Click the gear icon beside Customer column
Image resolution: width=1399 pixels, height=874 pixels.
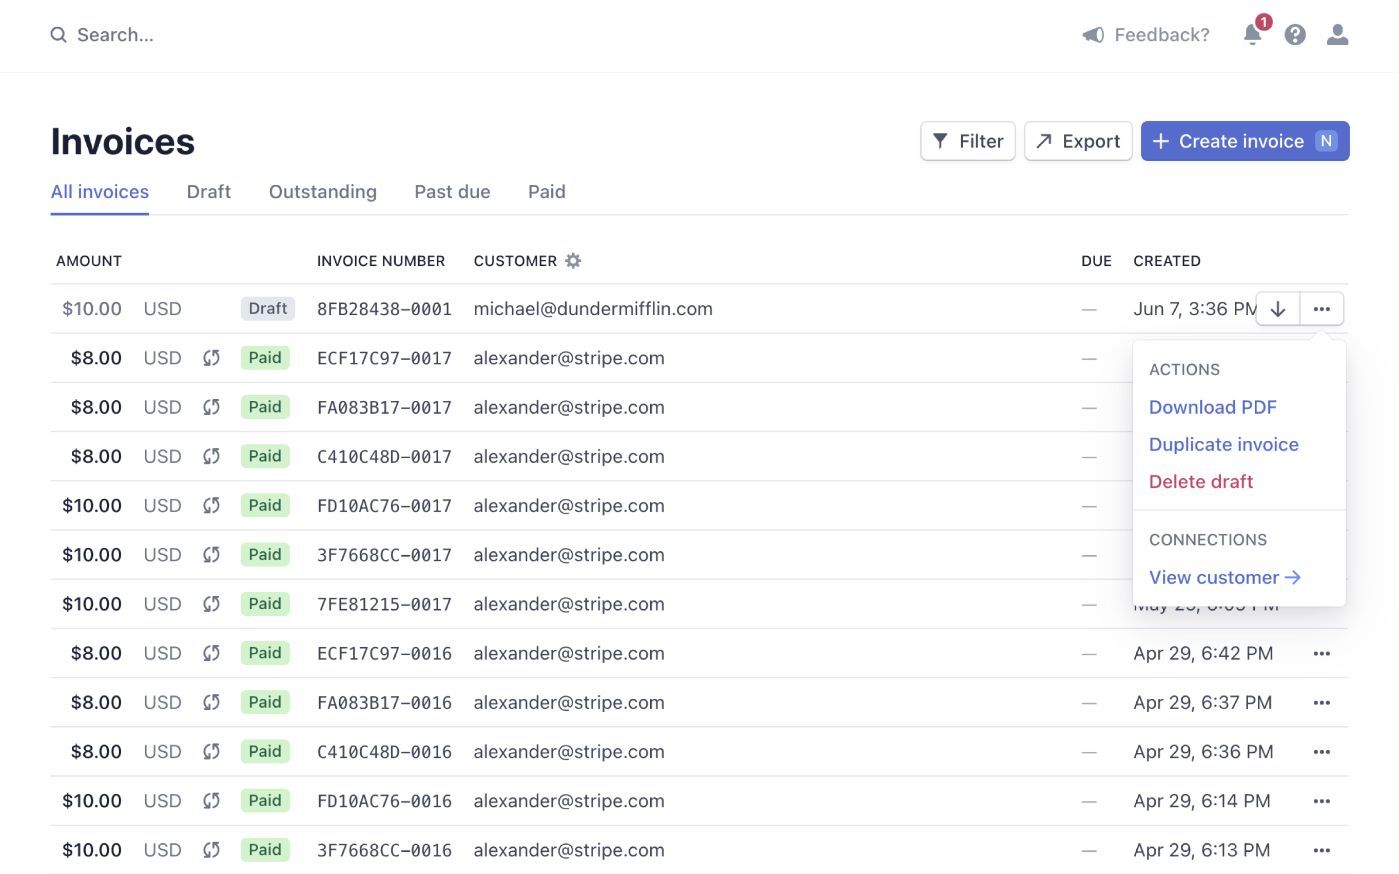(x=573, y=261)
